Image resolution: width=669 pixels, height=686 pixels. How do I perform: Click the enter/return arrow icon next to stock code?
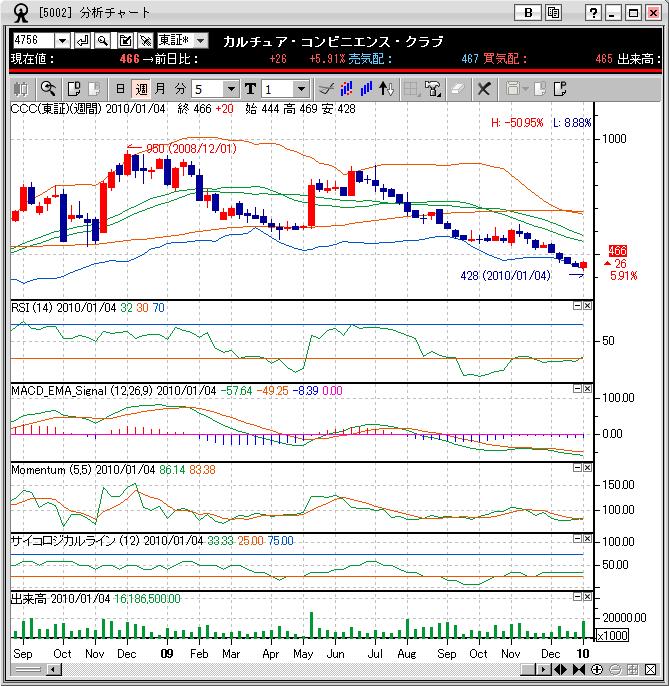[x=83, y=41]
